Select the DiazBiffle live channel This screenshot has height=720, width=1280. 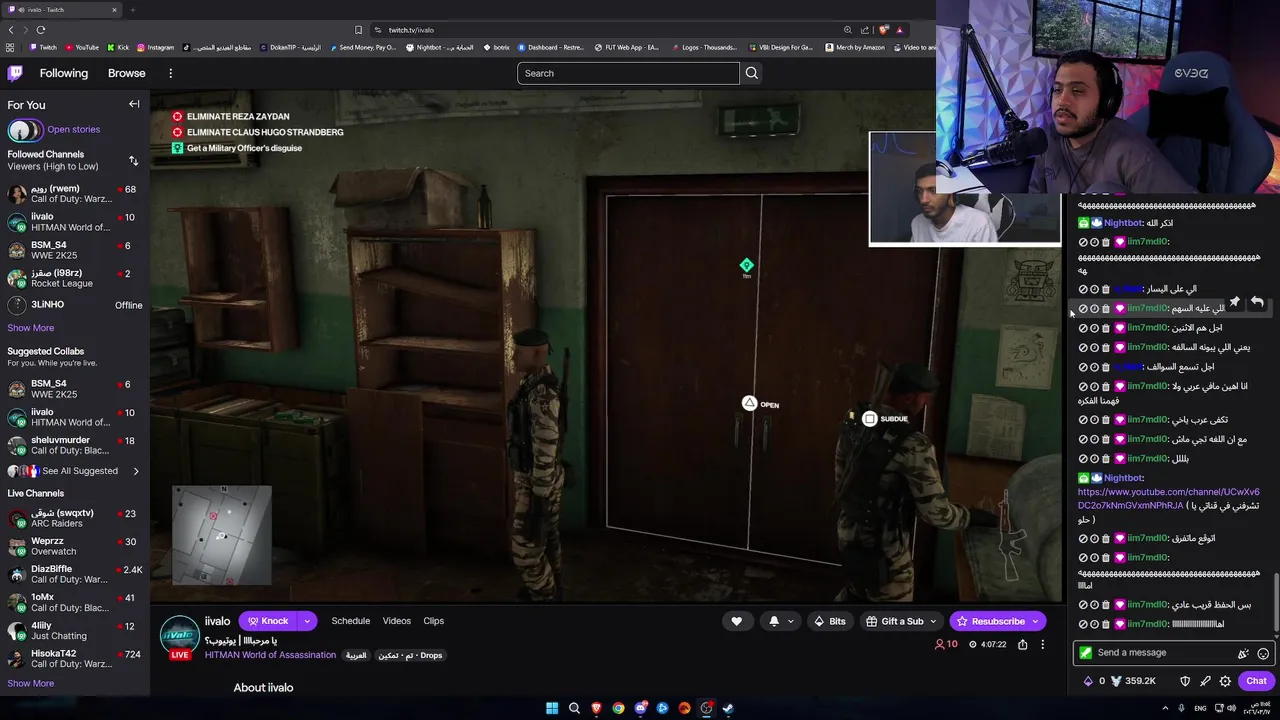(x=75, y=574)
